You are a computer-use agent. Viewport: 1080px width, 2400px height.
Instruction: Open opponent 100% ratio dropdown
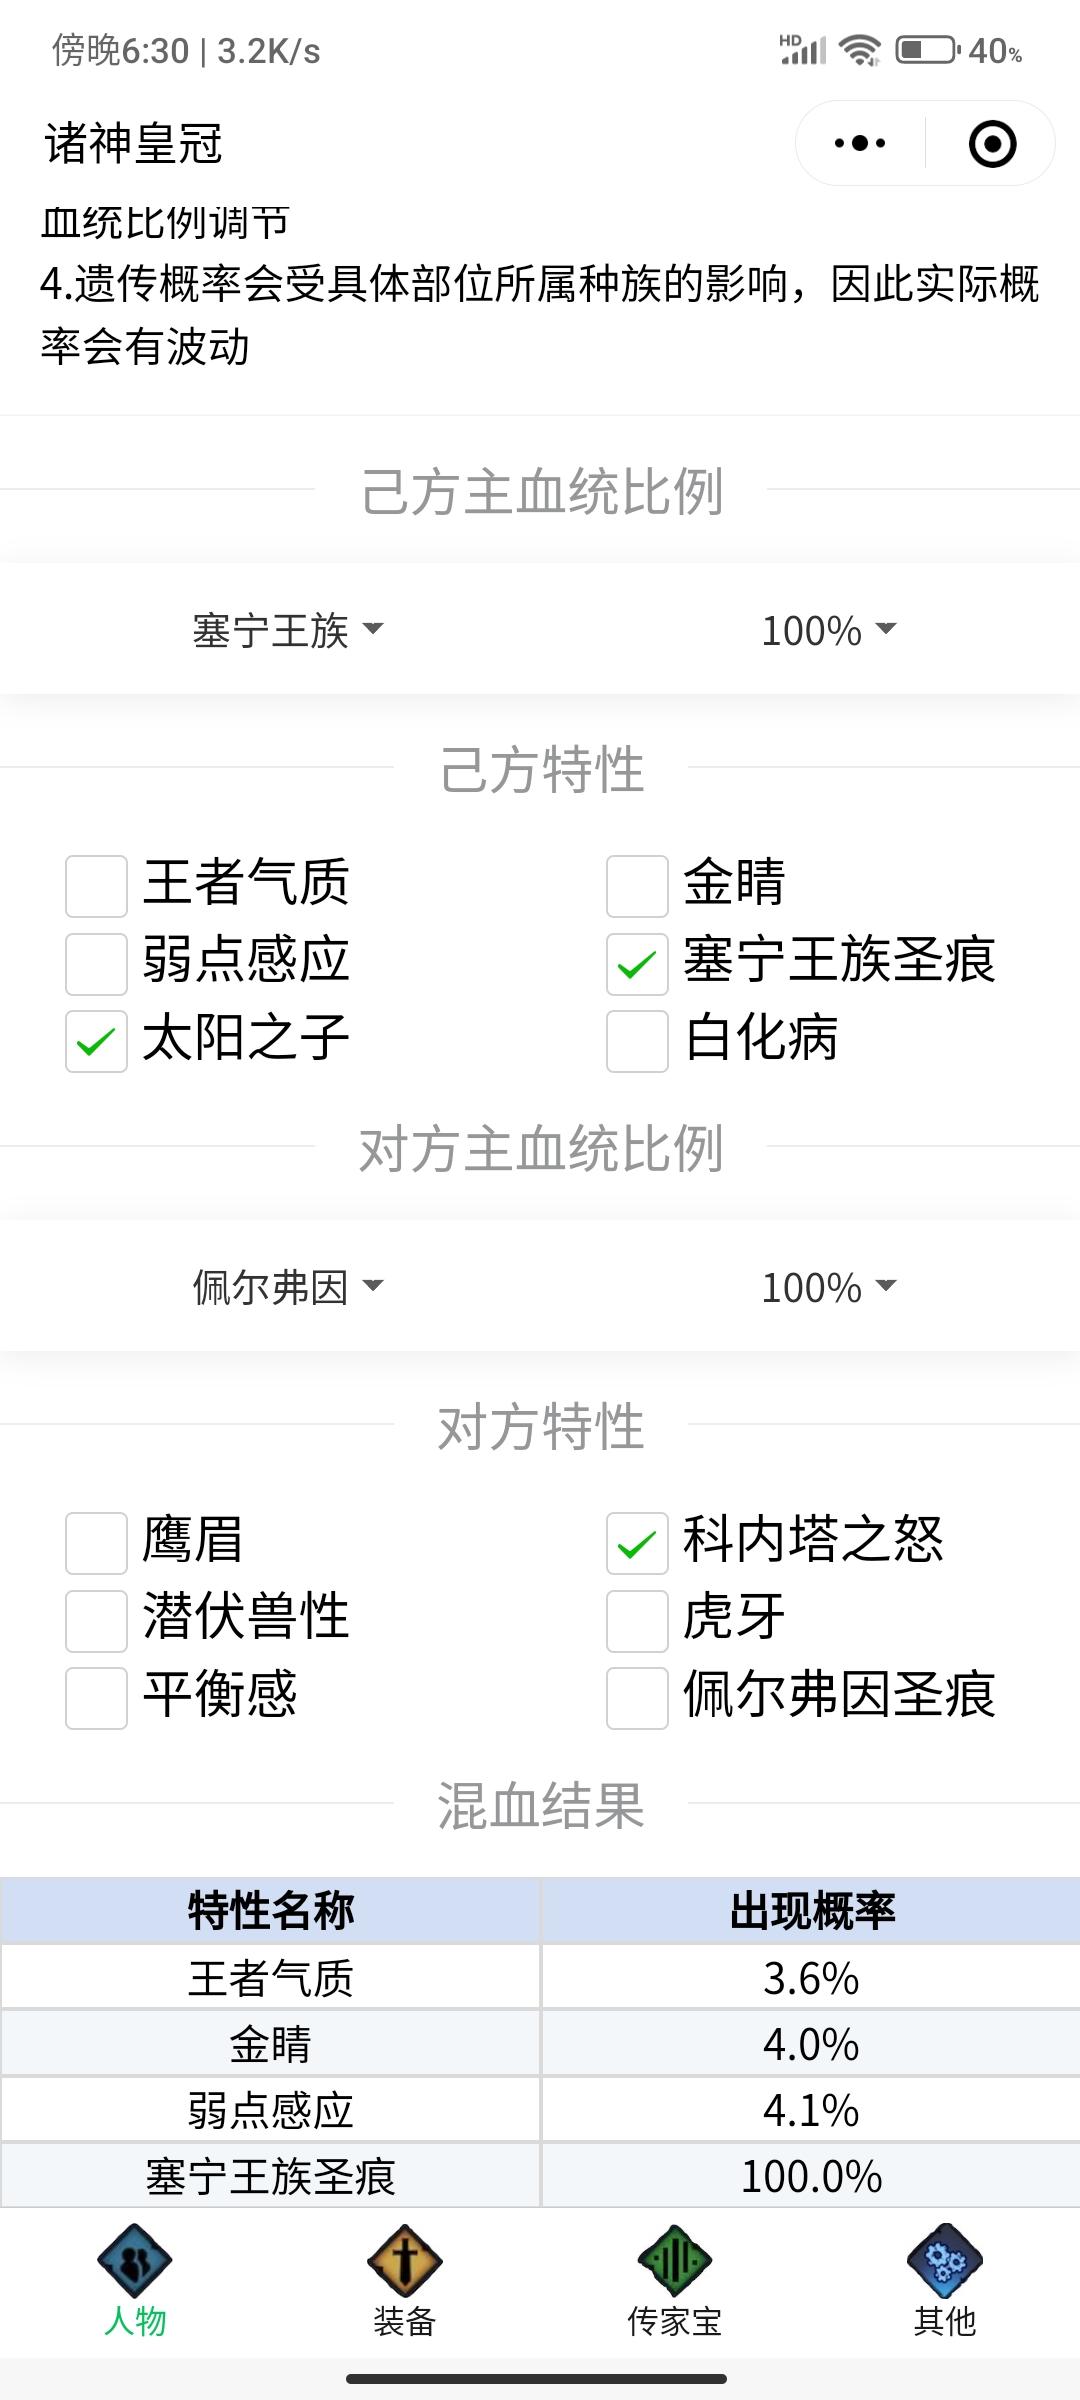[829, 1287]
